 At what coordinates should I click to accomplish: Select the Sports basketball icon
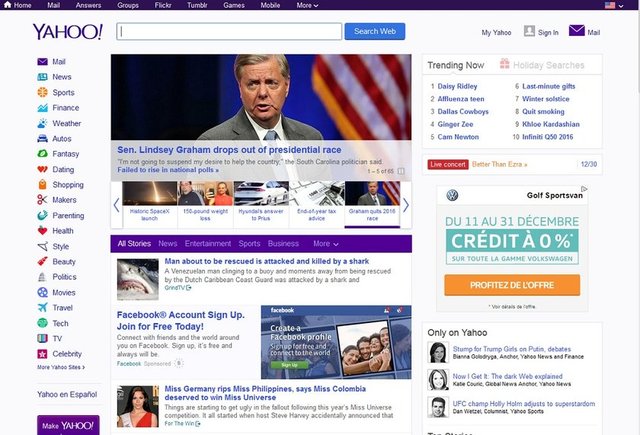(42, 92)
